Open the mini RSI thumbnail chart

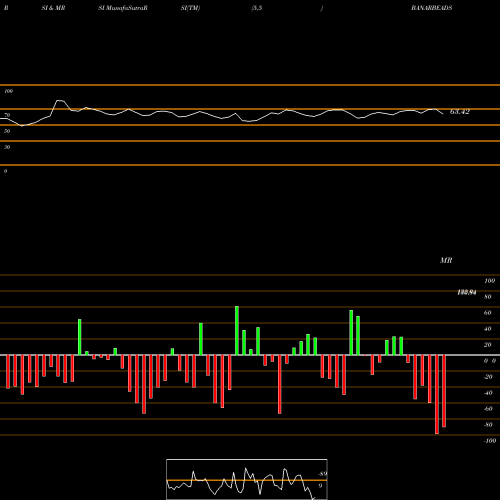click(247, 479)
